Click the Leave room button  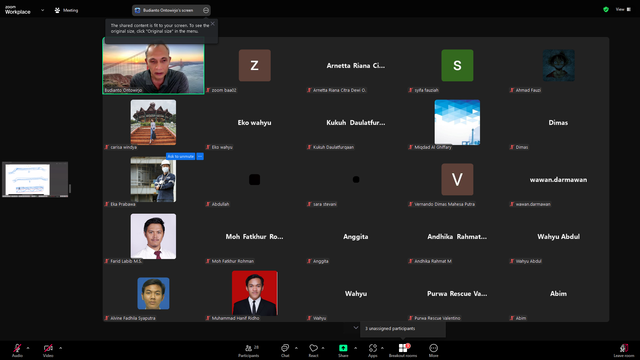[624, 350]
